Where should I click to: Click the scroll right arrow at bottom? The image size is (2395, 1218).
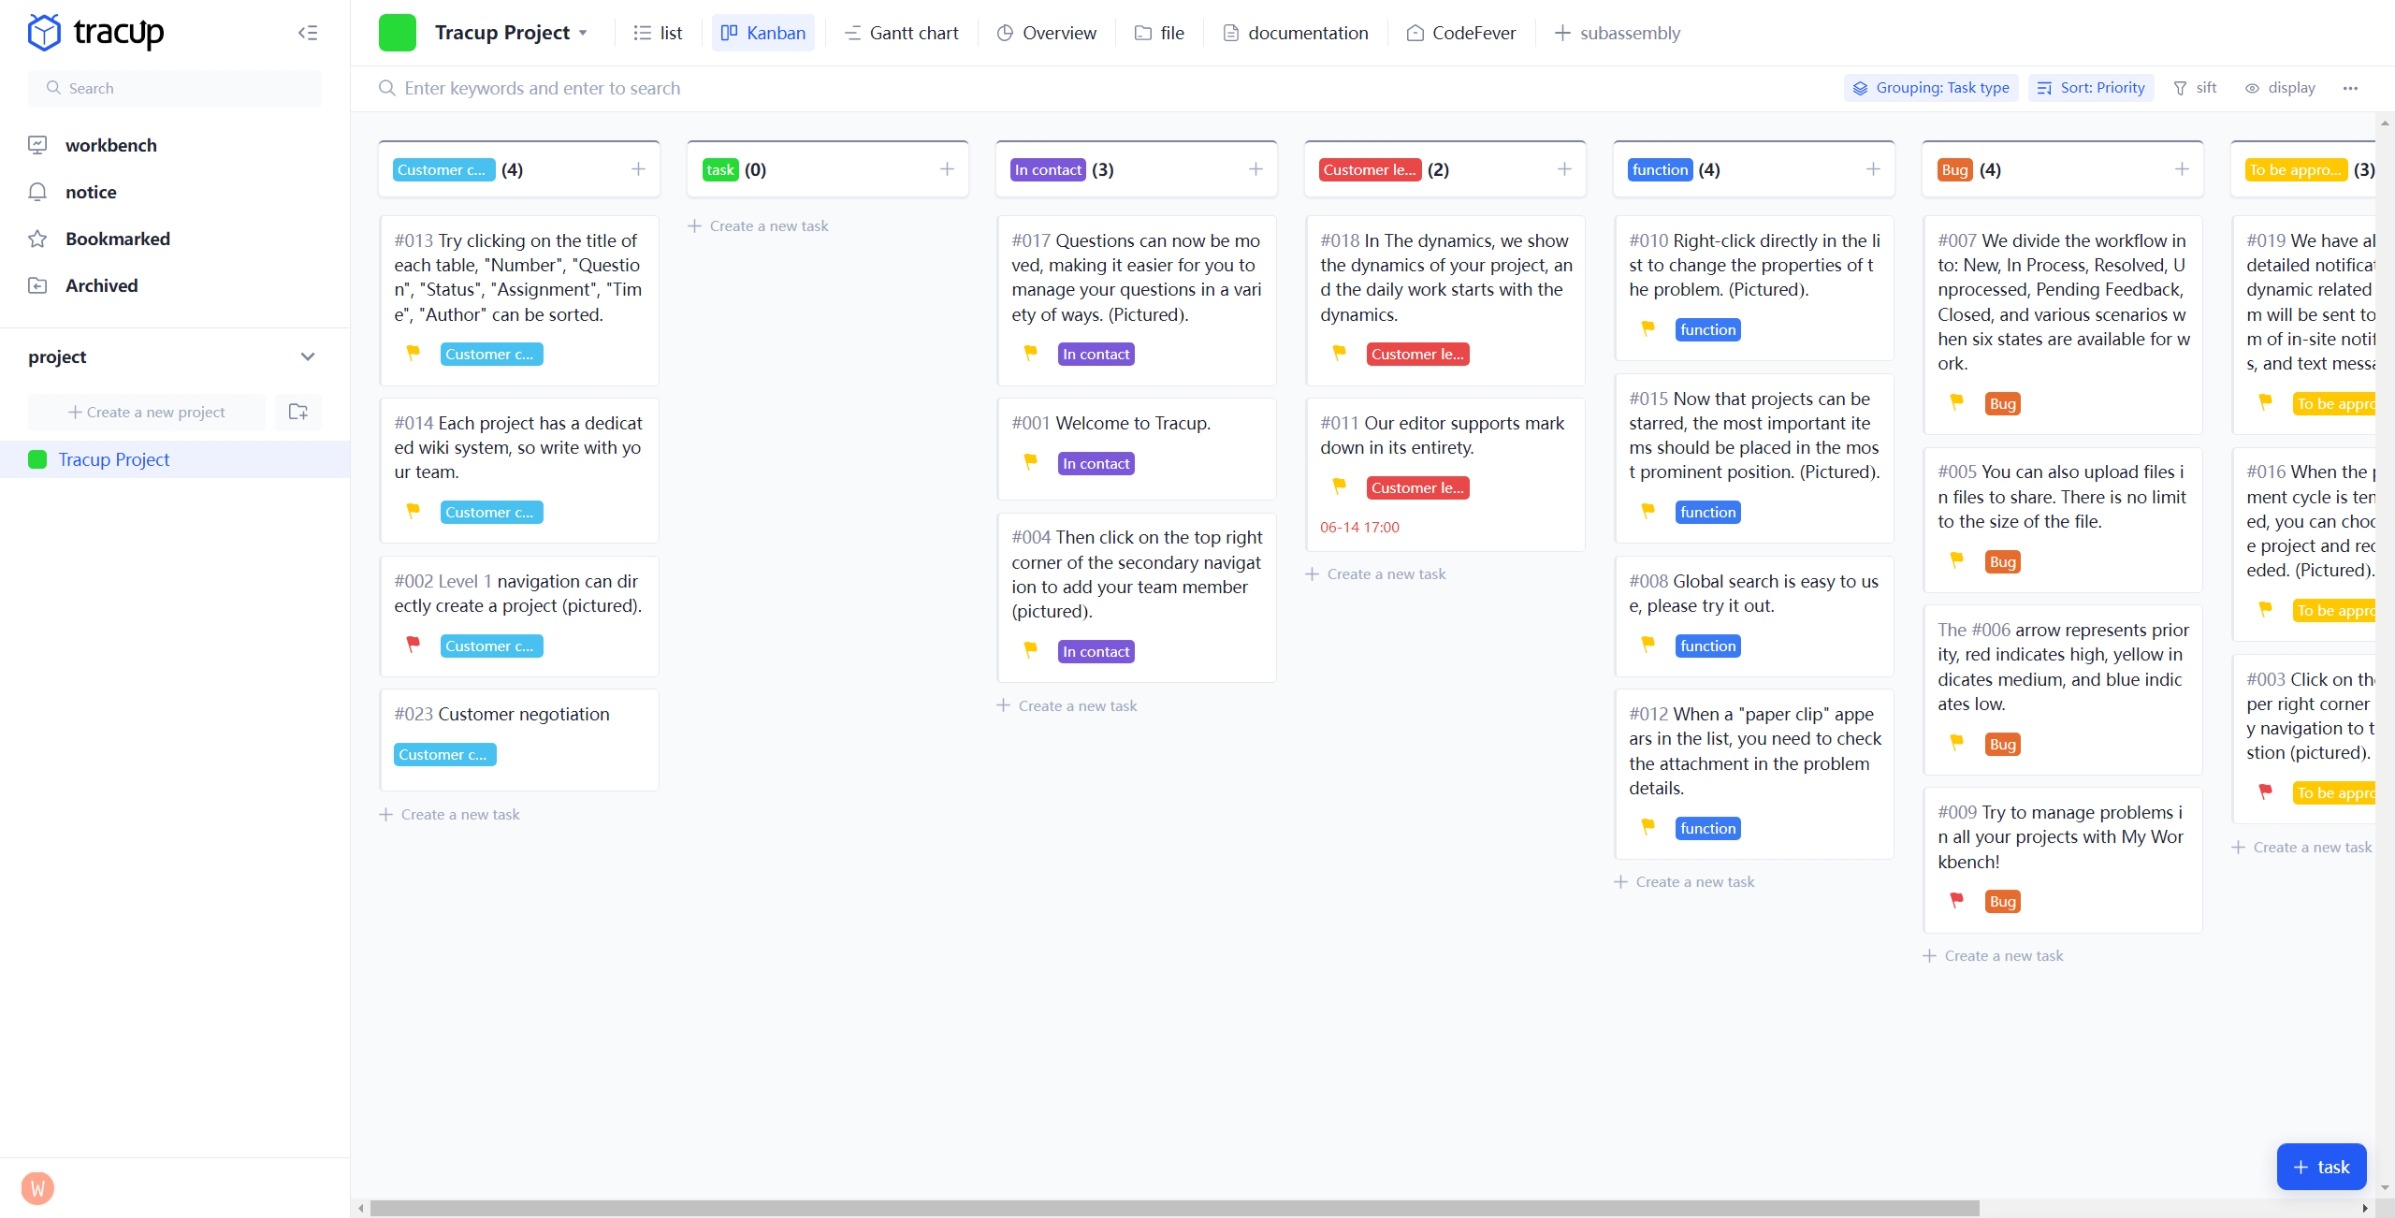tap(2365, 1208)
